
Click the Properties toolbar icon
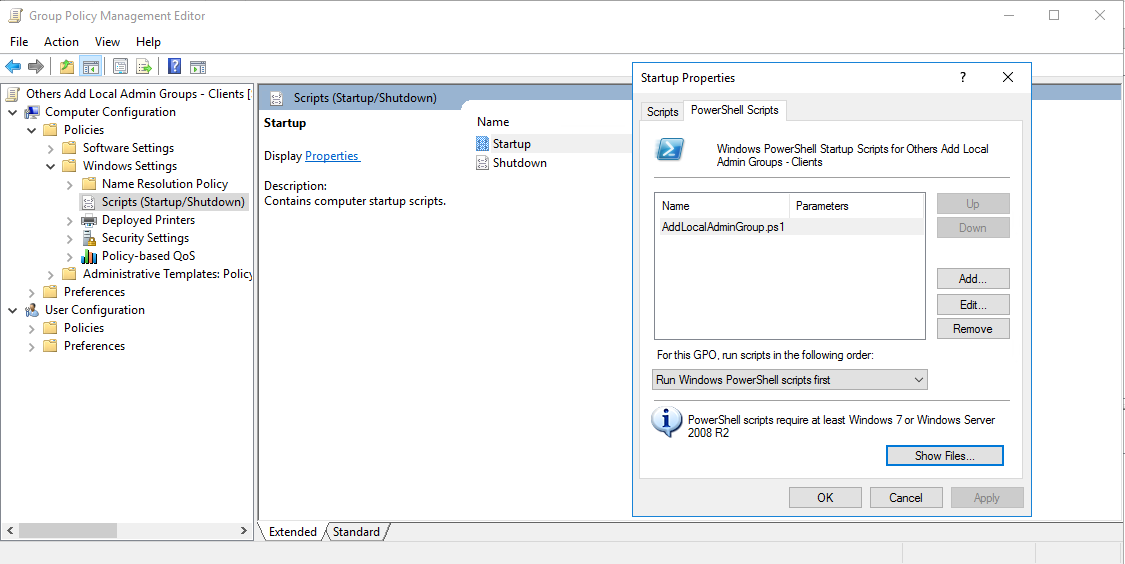tap(121, 67)
